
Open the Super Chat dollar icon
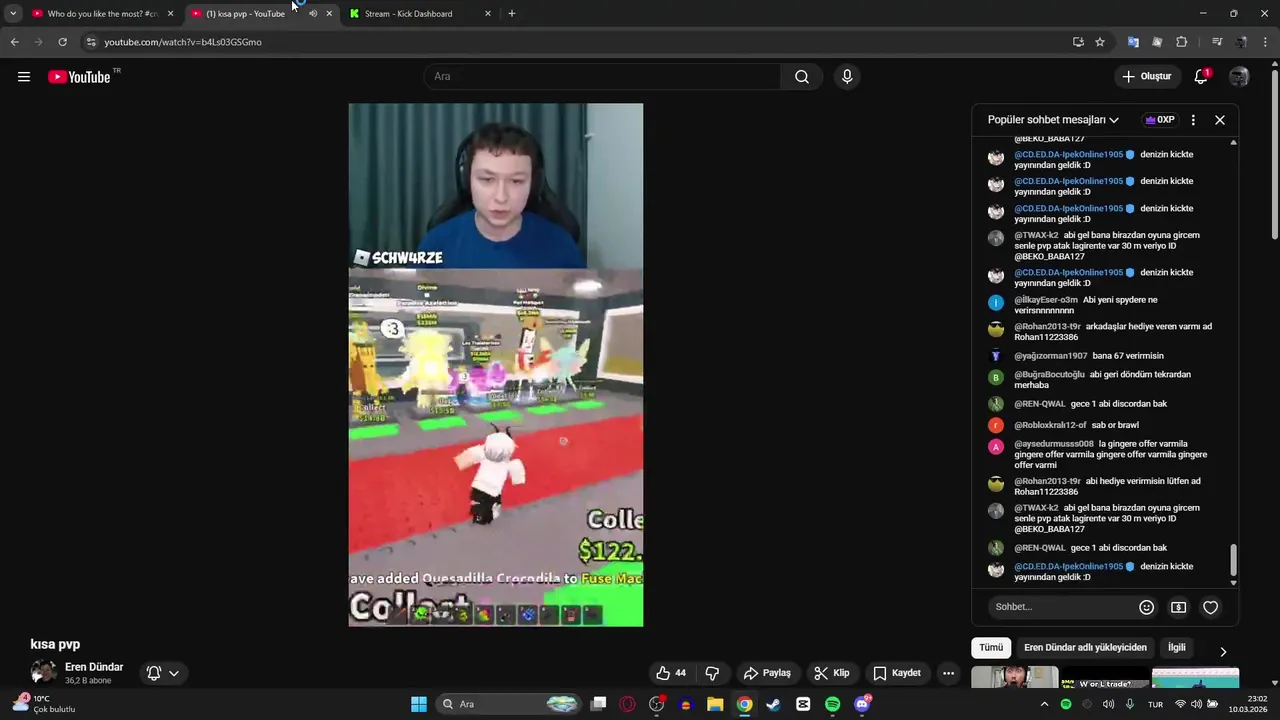(1179, 607)
